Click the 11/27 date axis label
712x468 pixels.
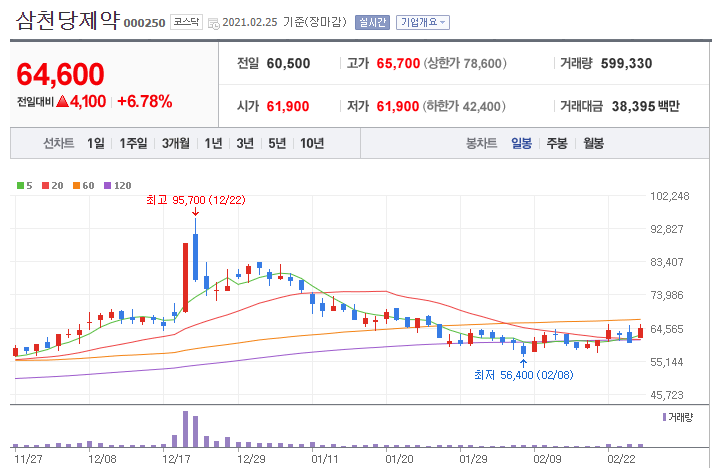pos(28,459)
